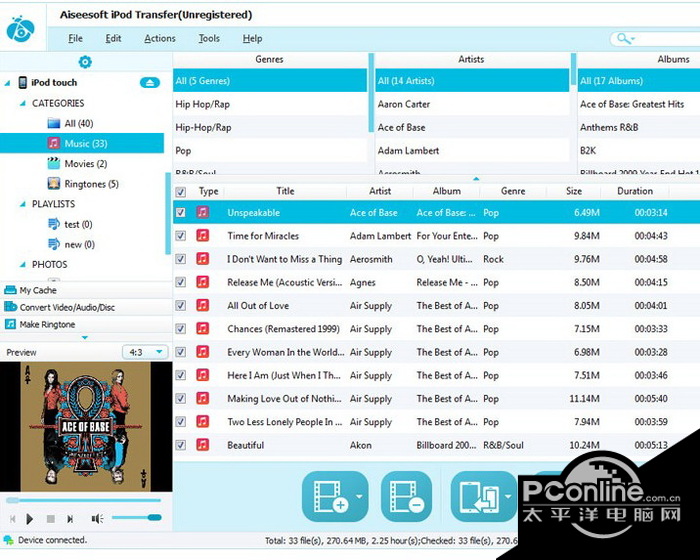Adjust the preview volume slider
The image size is (700, 560).
[x=136, y=518]
